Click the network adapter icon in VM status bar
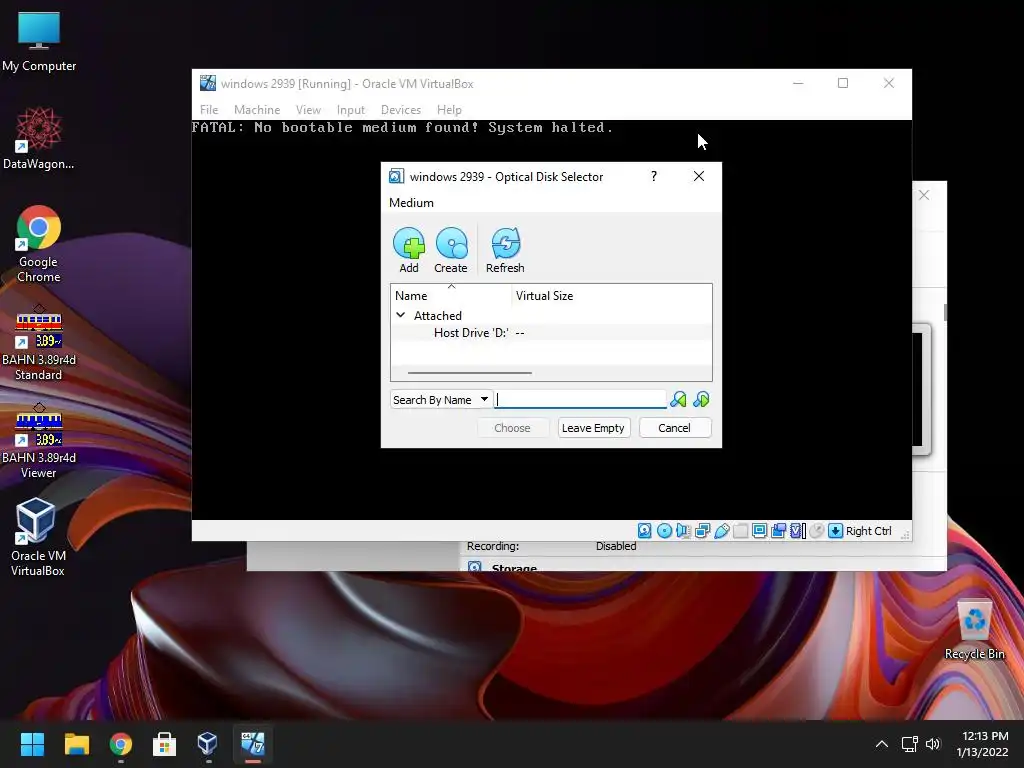Viewport: 1024px width, 768px height. click(703, 531)
